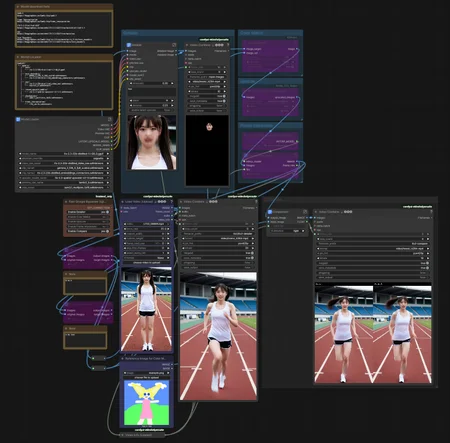Expand the Model Loader node via its corner icon
The height and width of the screenshot is (443, 450).
(x=110, y=119)
